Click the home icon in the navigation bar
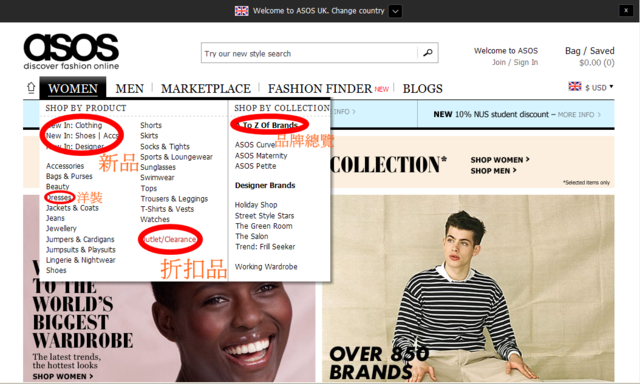 tap(31, 88)
